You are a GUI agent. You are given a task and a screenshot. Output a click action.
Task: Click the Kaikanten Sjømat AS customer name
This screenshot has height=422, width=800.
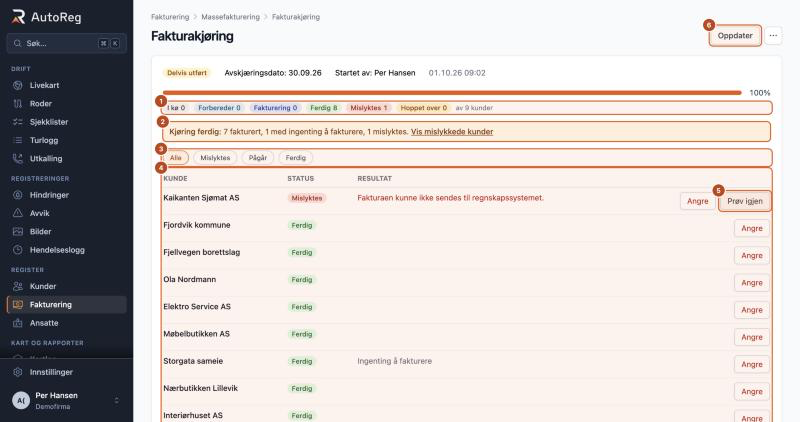[201, 197]
